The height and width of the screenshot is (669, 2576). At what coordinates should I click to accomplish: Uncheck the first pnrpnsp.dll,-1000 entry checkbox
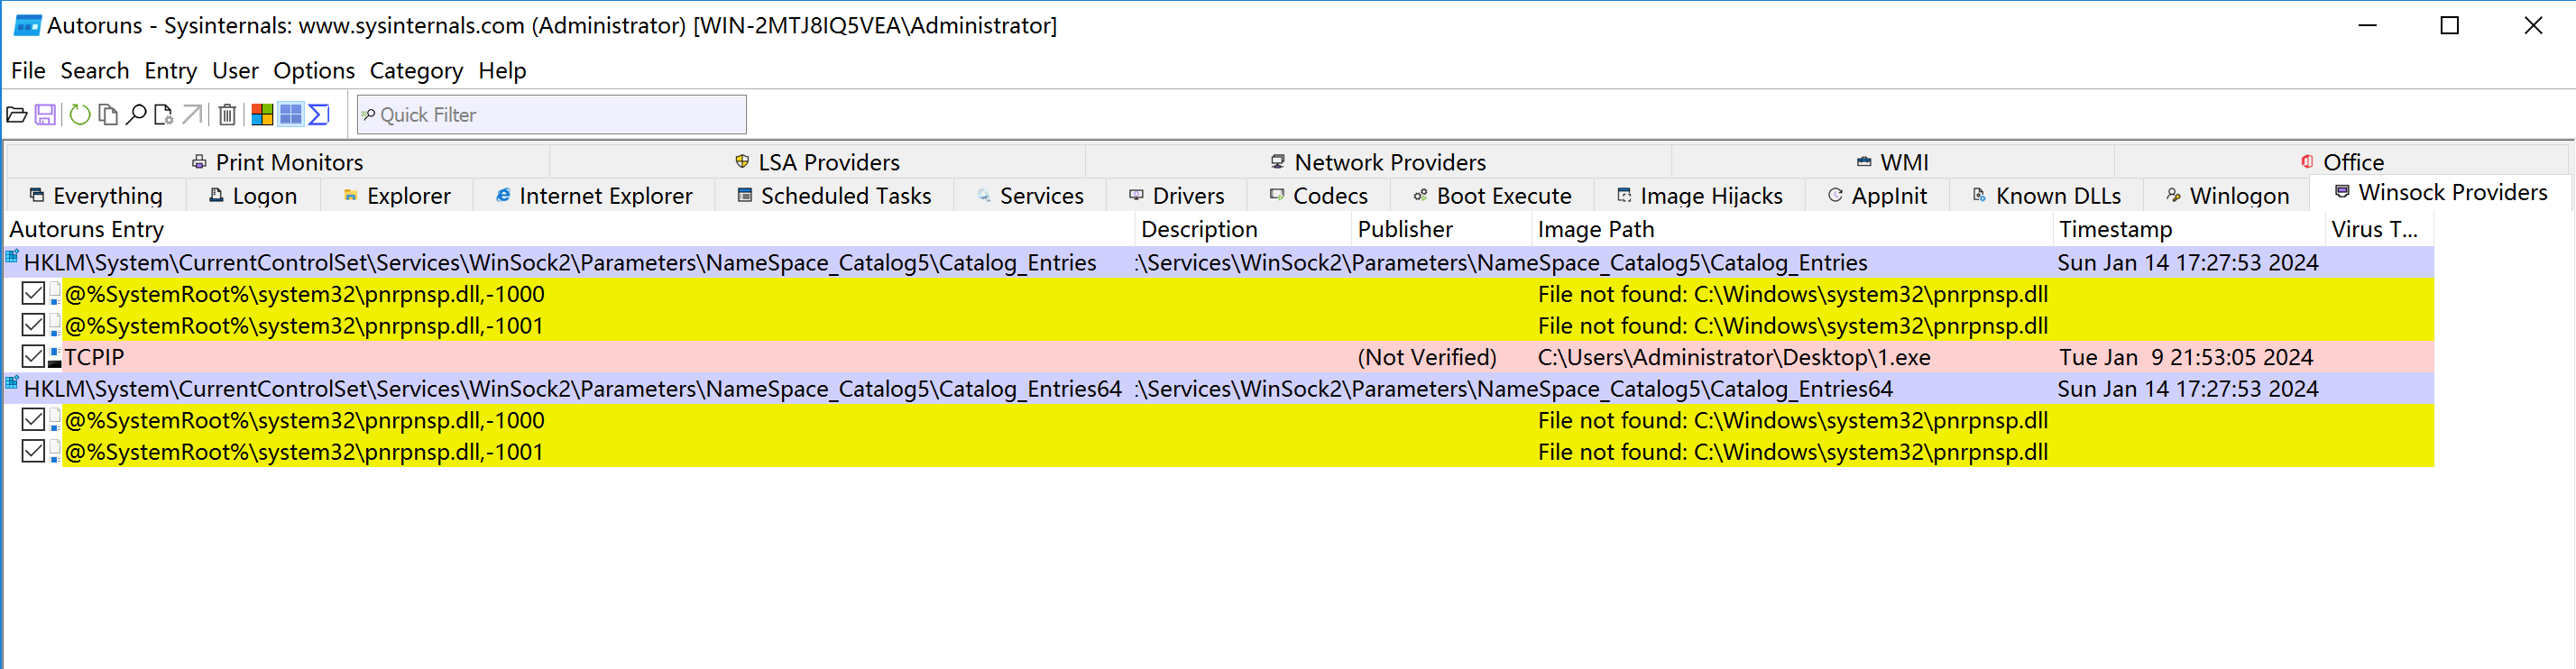[x=33, y=294]
